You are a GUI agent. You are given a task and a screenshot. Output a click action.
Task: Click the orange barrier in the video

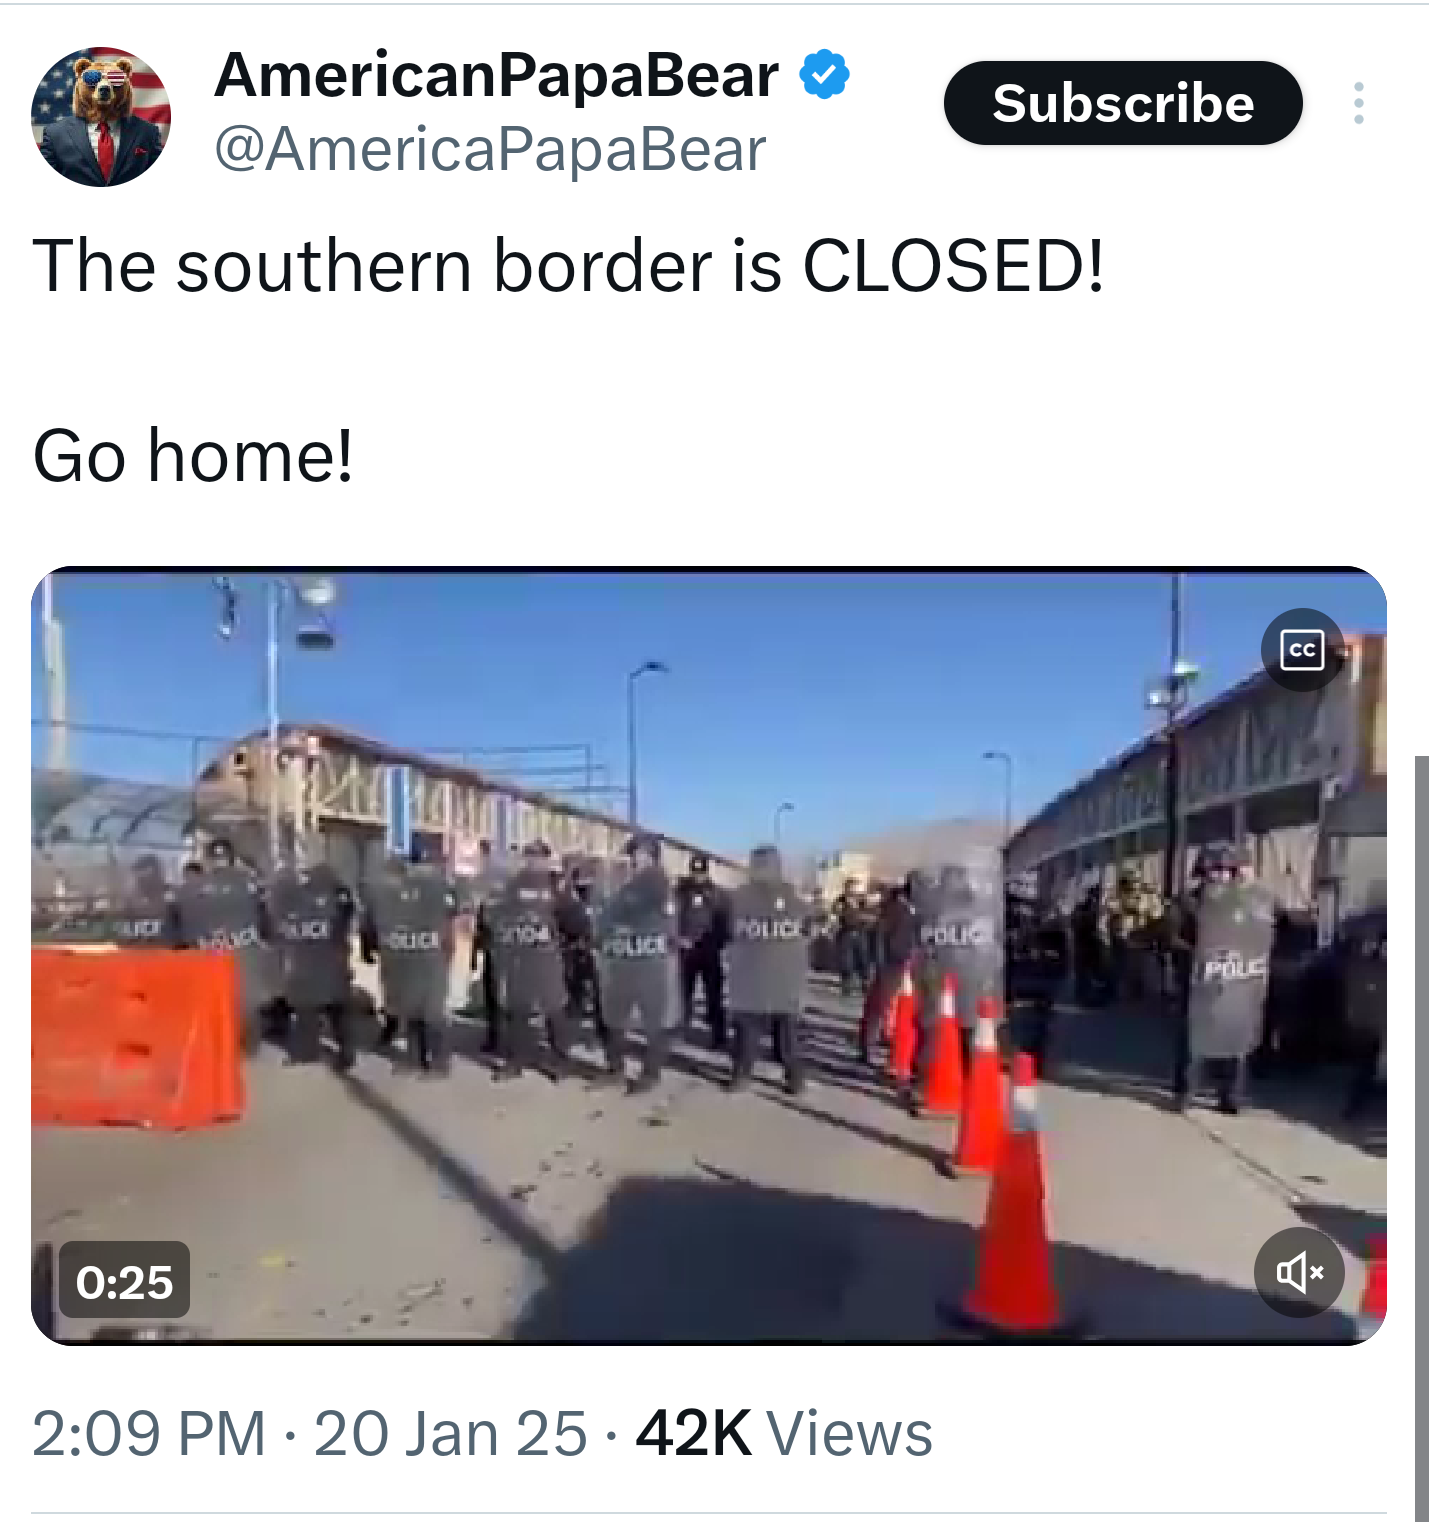point(135,1037)
